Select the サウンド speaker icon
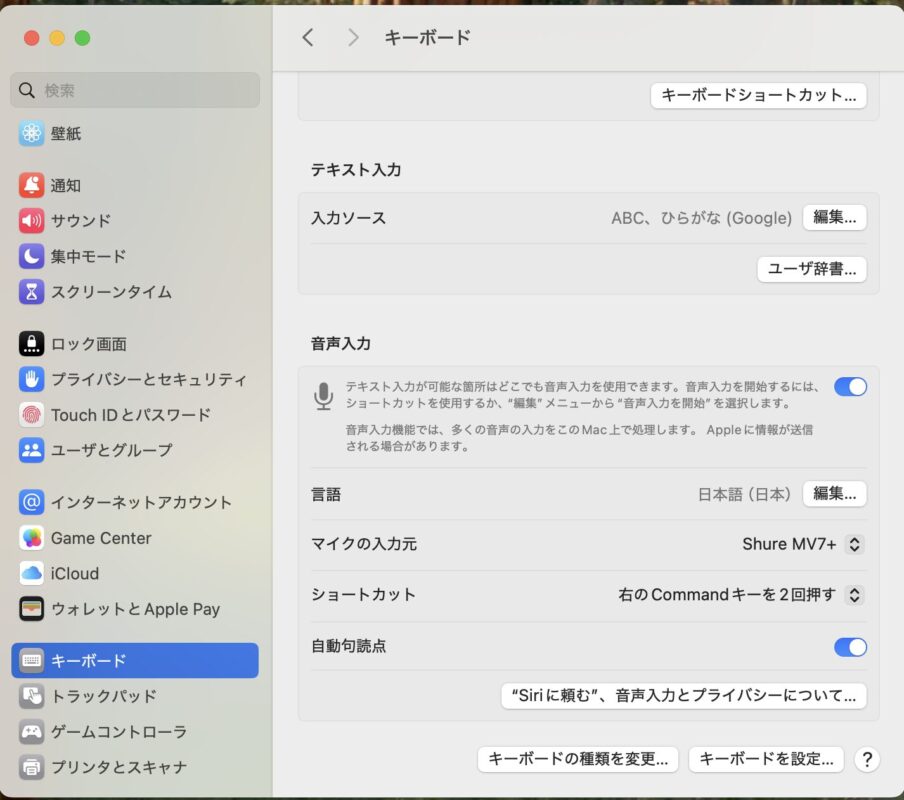 [32, 221]
